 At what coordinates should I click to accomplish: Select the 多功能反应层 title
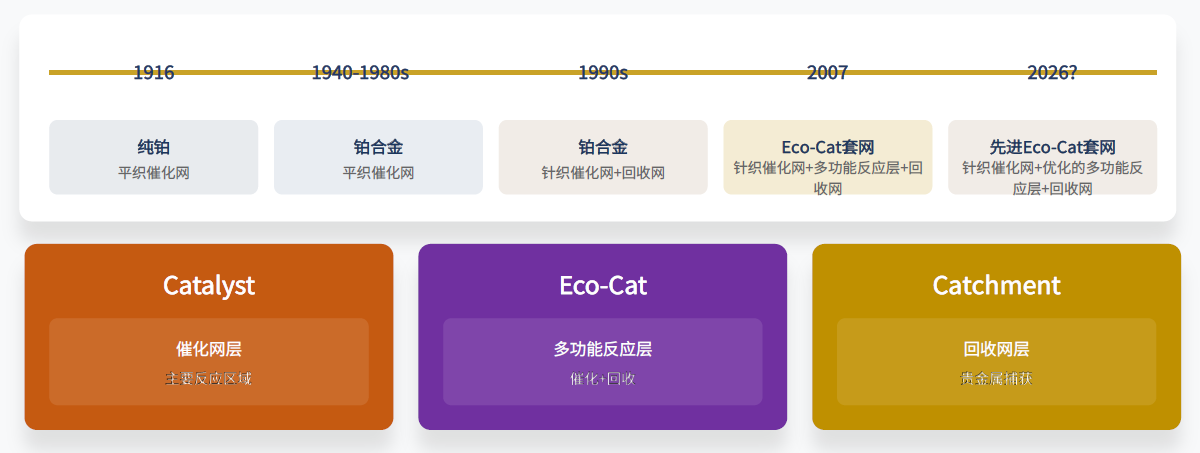point(603,349)
